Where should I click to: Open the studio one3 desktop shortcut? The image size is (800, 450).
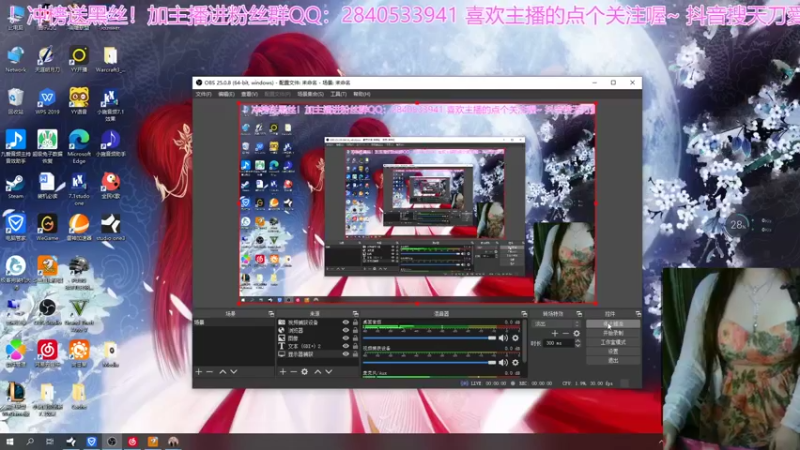[x=110, y=228]
